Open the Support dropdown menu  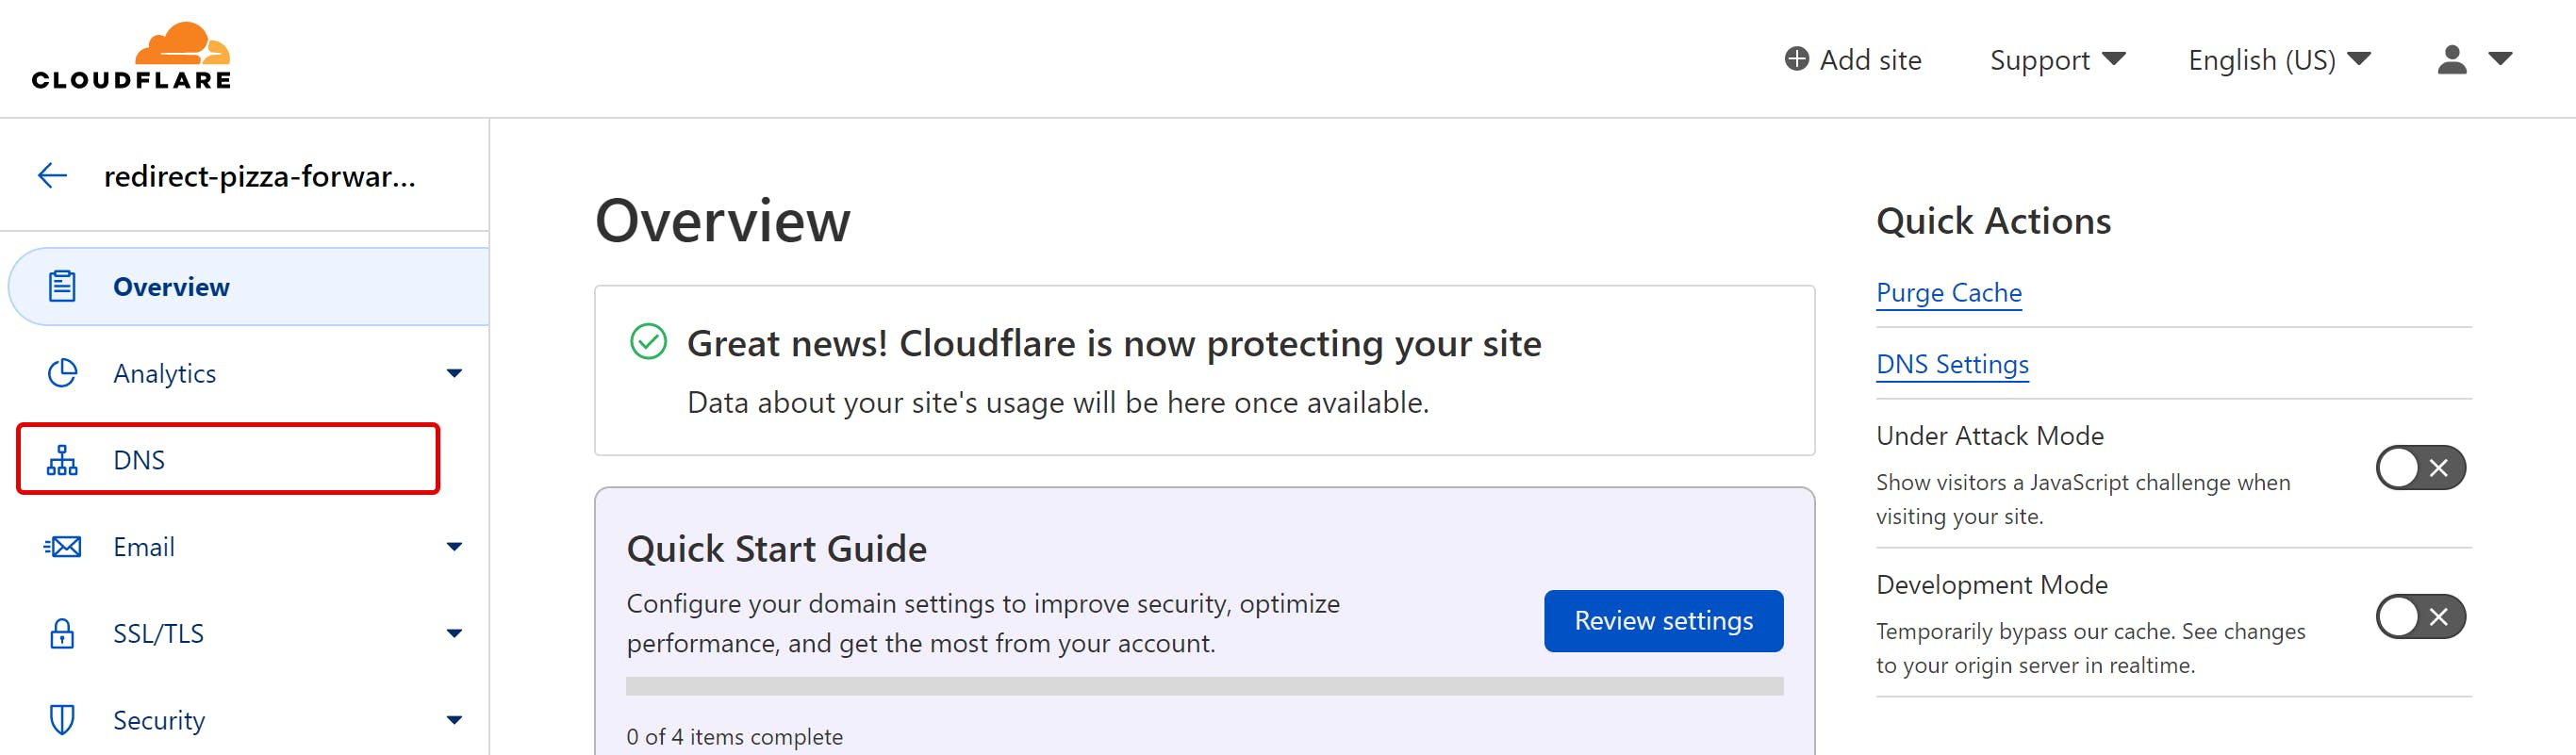coord(2056,60)
